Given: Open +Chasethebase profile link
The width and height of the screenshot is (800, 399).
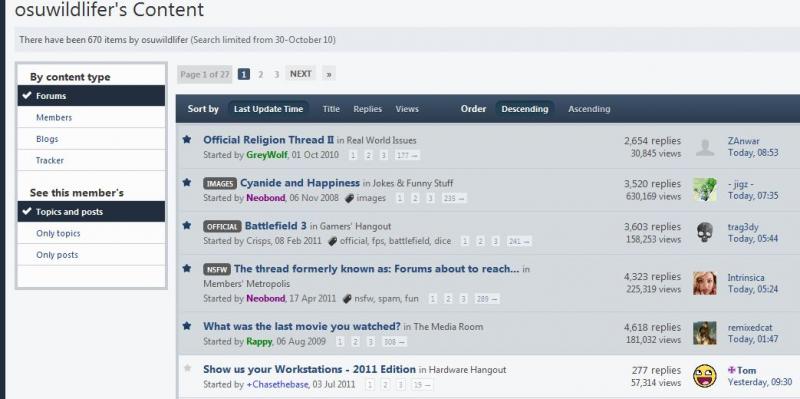Looking at the screenshot, I should click(277, 384).
